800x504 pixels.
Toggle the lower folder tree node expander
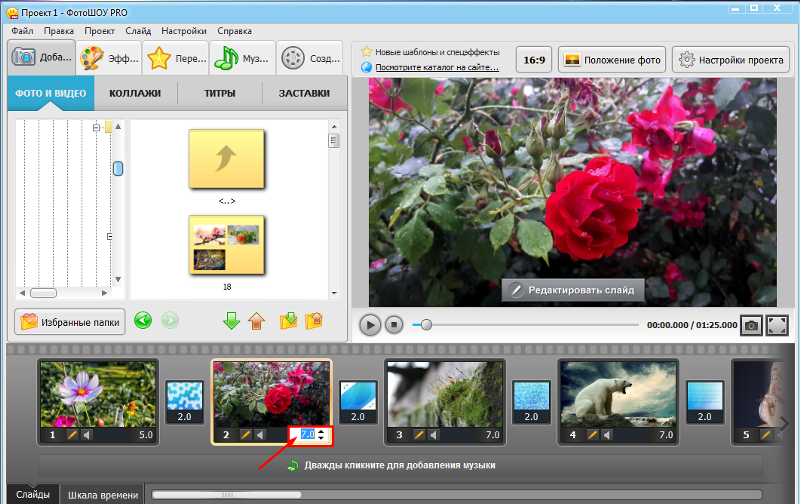(109, 237)
